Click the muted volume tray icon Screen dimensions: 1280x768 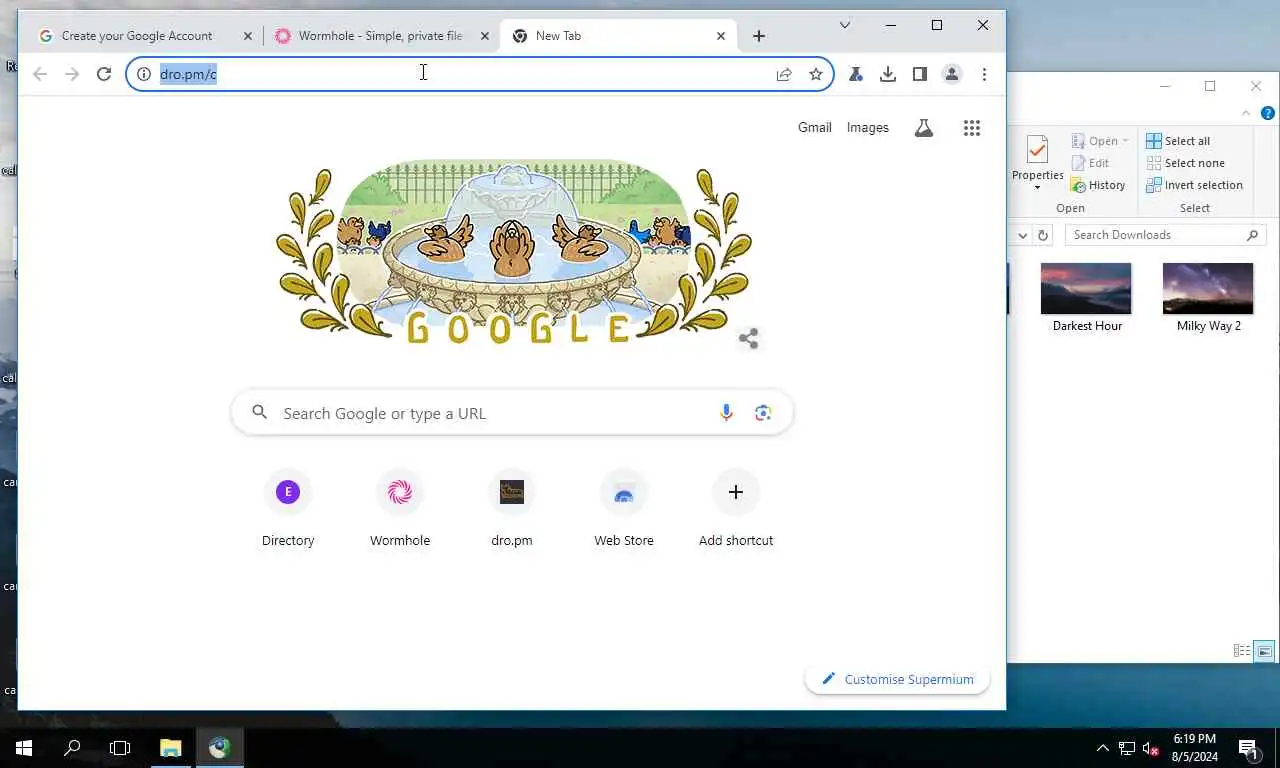(x=1150, y=748)
